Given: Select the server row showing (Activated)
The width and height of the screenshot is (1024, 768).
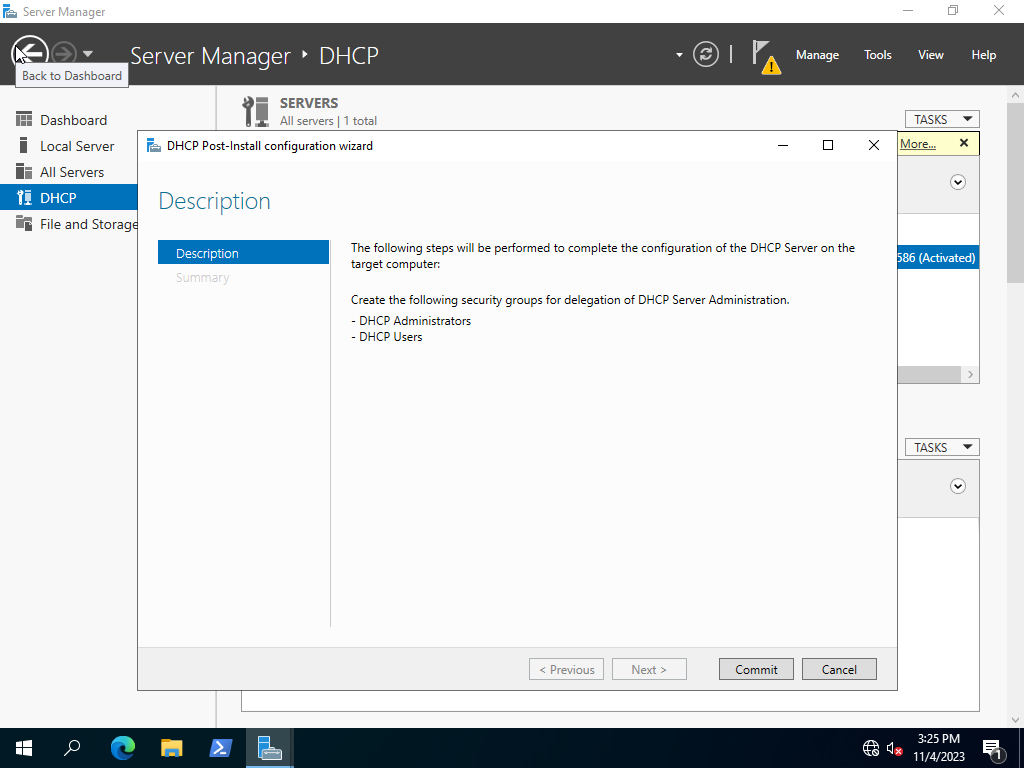Looking at the screenshot, I should (x=938, y=257).
